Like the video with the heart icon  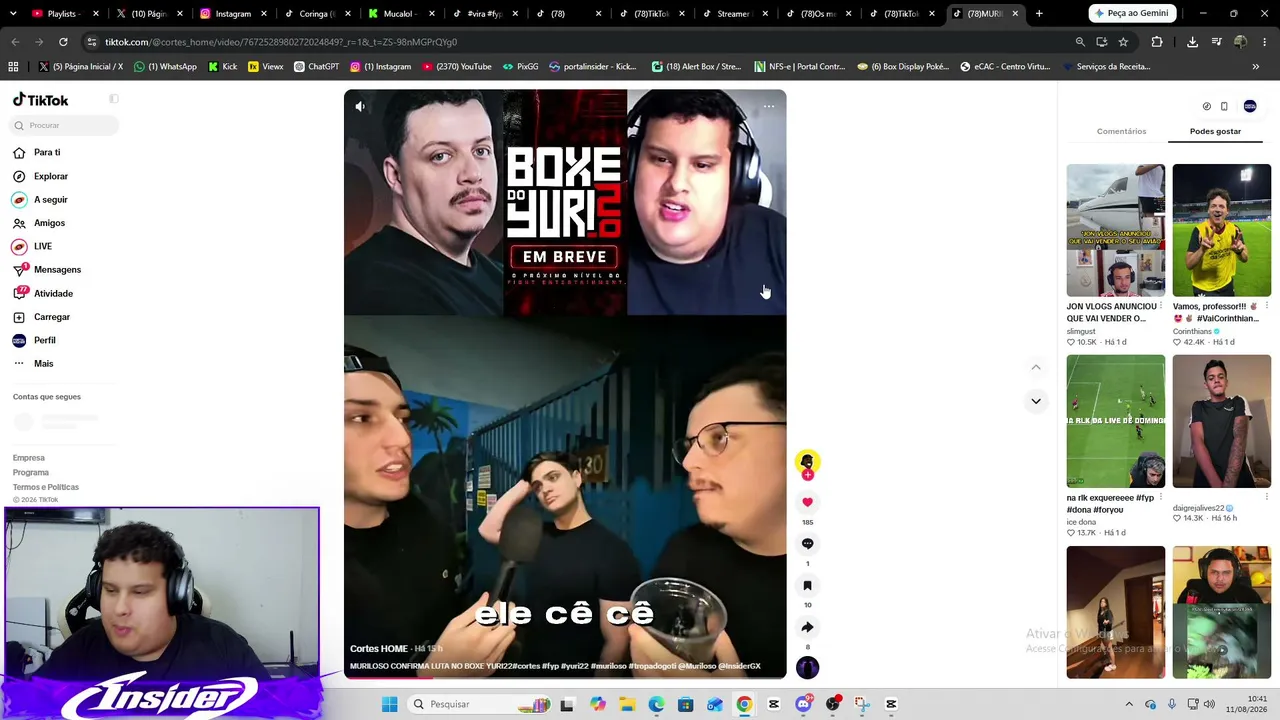click(x=807, y=502)
